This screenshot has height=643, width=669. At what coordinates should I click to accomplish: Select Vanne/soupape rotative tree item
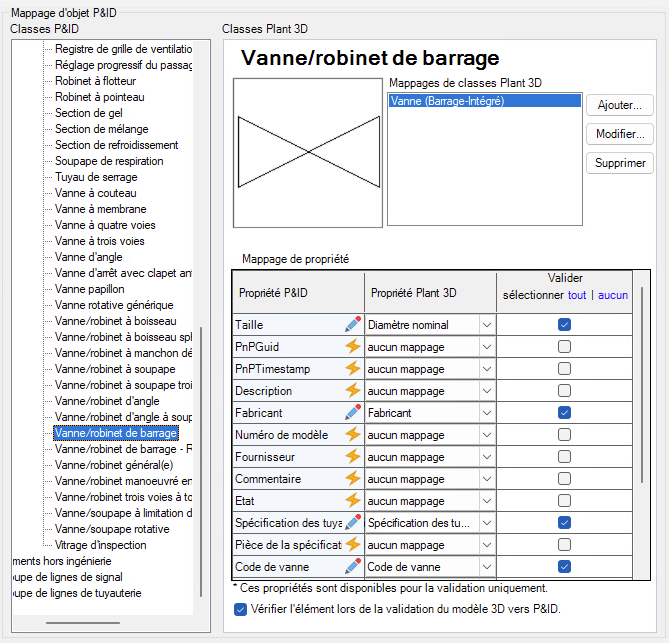click(112, 529)
